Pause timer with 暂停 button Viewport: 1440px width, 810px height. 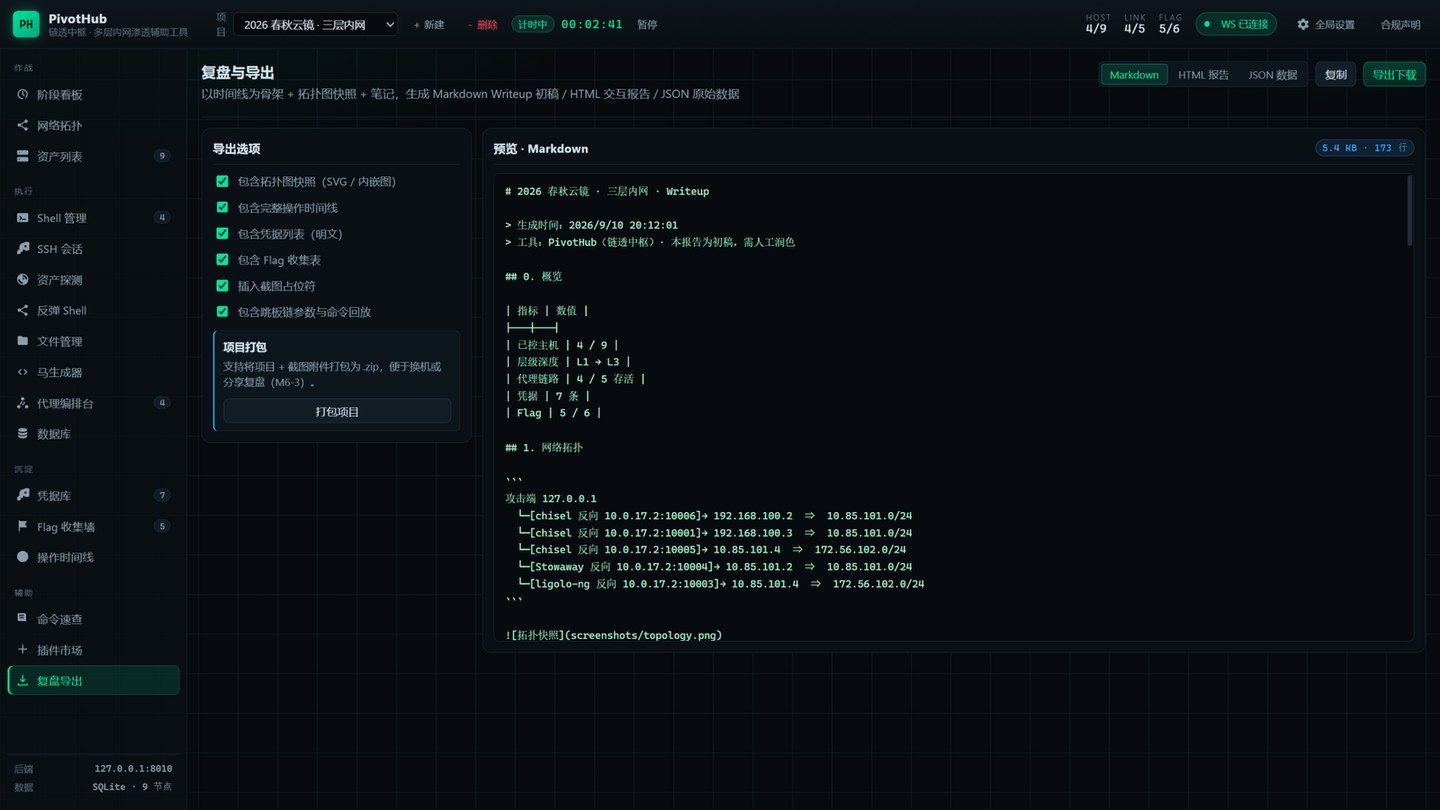click(x=647, y=25)
